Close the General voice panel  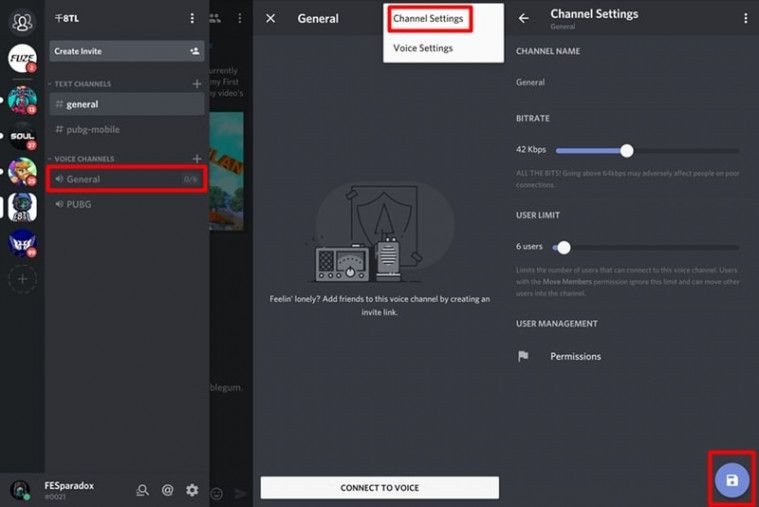tap(271, 18)
